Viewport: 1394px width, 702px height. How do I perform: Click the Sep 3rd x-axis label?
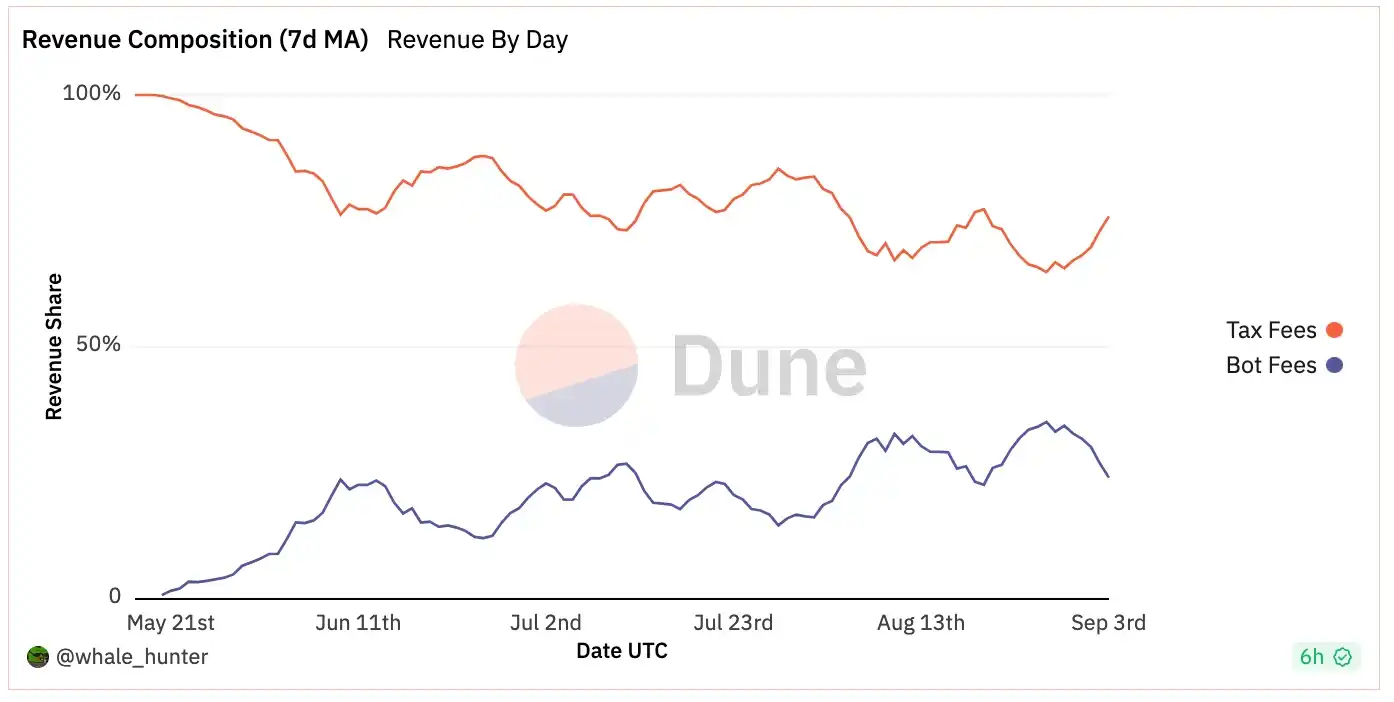coord(1108,623)
